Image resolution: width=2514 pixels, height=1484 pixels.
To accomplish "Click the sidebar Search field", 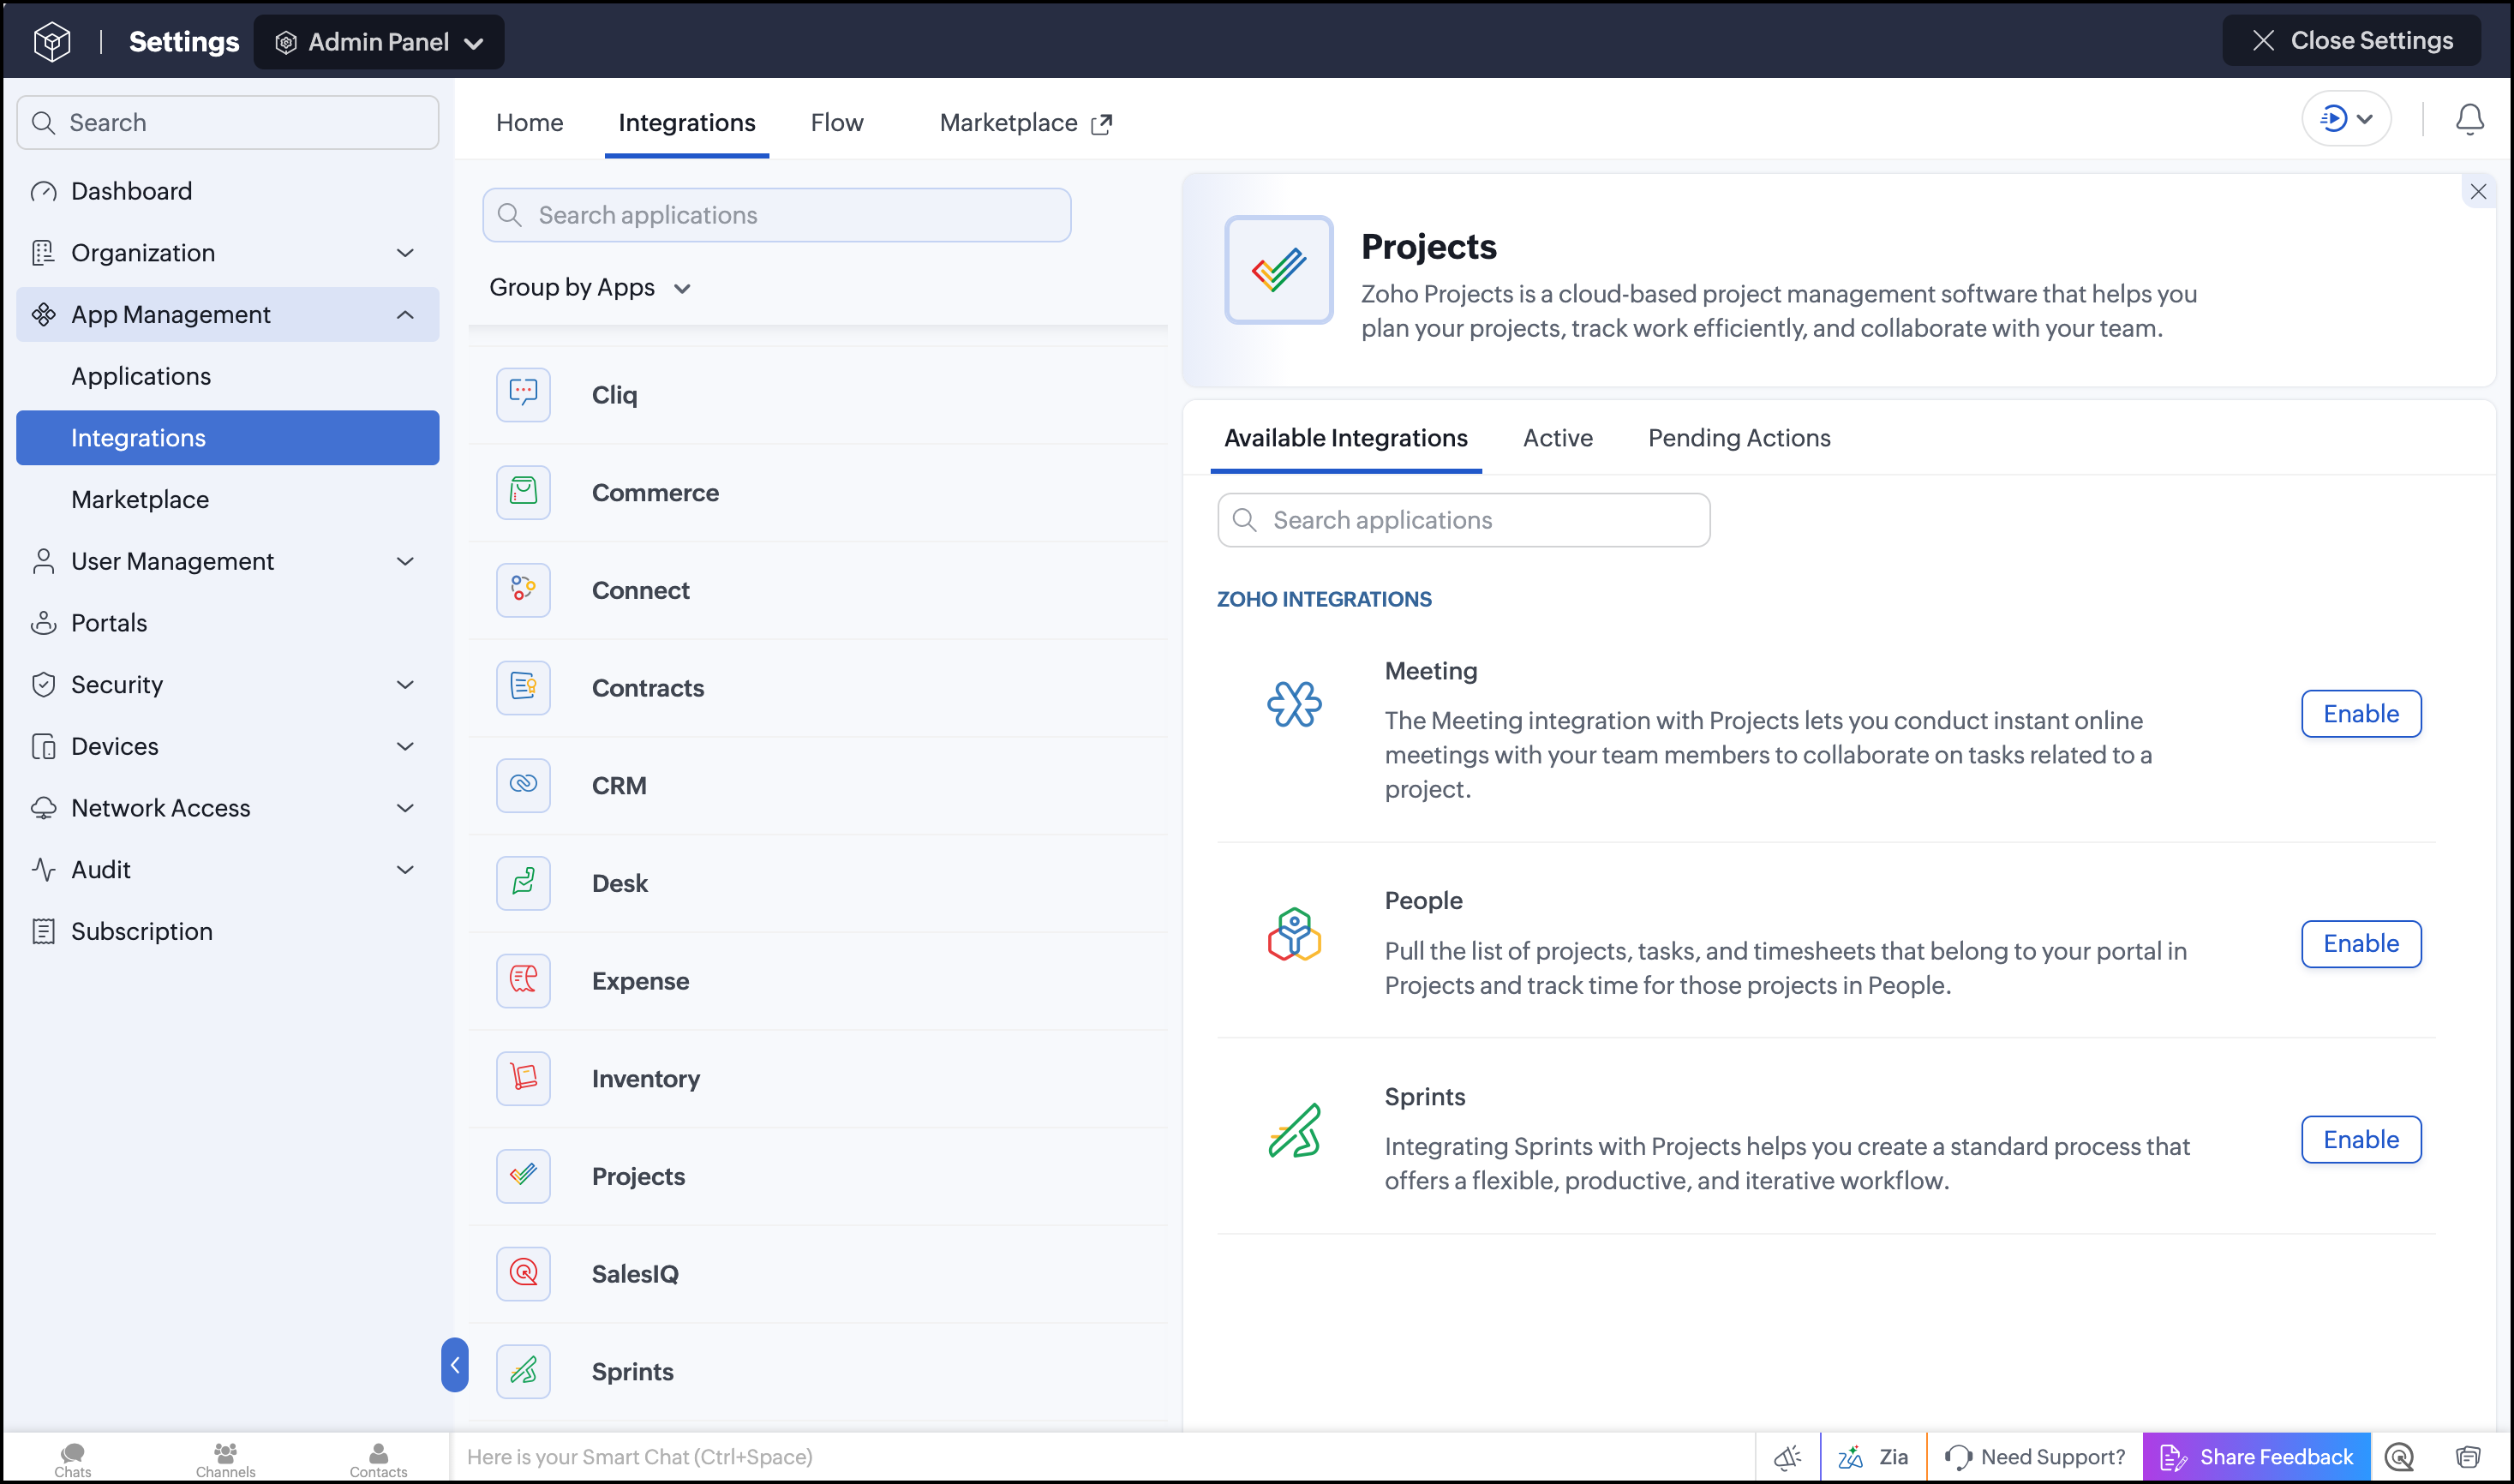I will 227,122.
